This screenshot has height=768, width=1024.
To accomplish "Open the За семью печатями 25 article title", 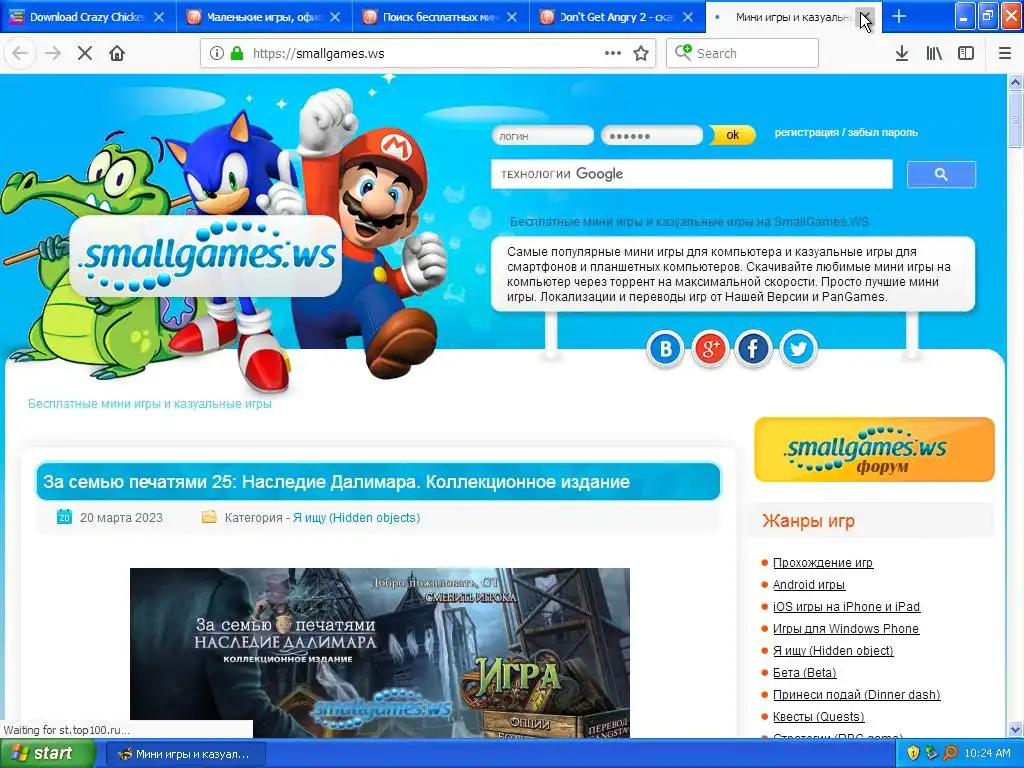I will (336, 482).
